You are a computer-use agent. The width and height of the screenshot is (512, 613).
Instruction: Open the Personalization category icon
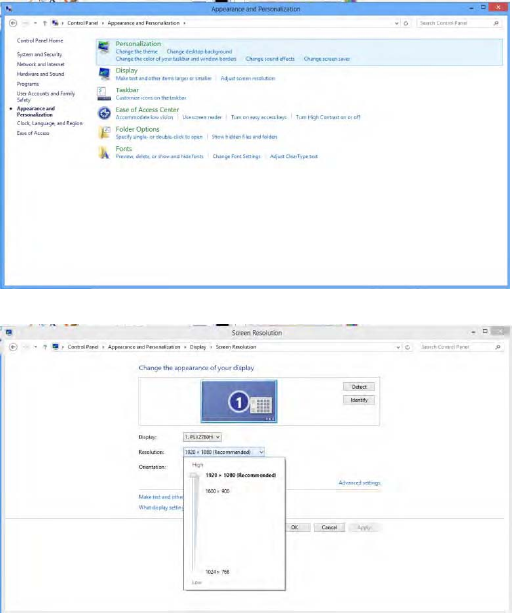point(104,48)
